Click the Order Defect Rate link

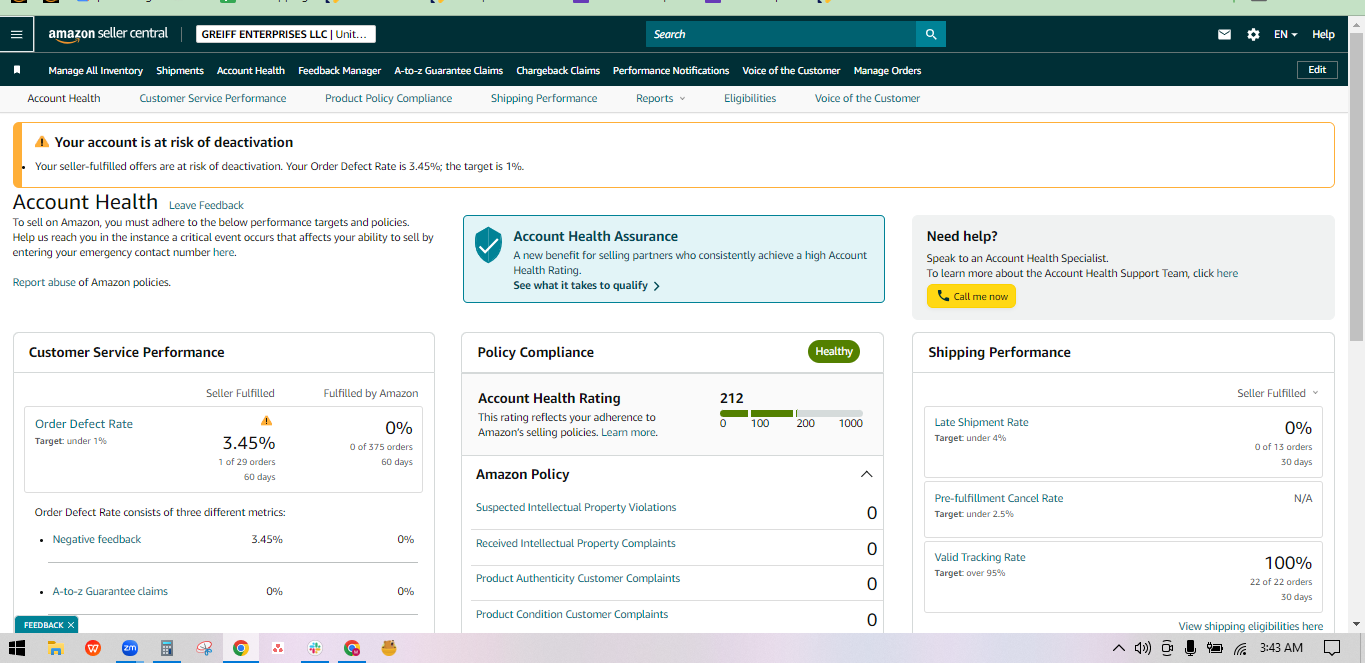pos(84,424)
